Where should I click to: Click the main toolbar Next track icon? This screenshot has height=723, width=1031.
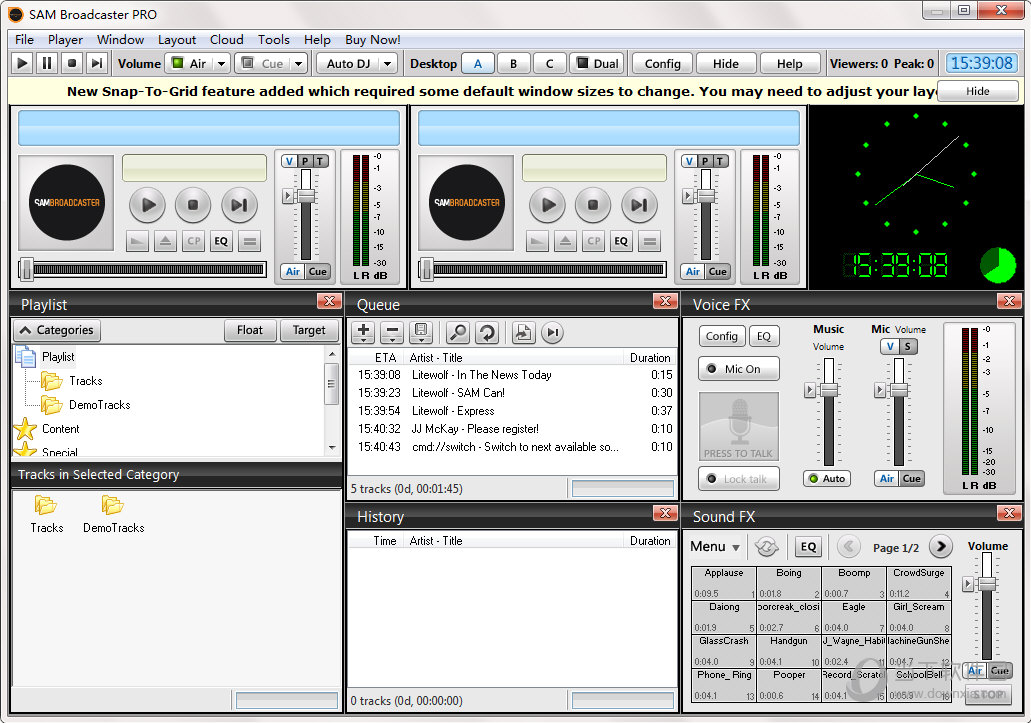tap(97, 64)
